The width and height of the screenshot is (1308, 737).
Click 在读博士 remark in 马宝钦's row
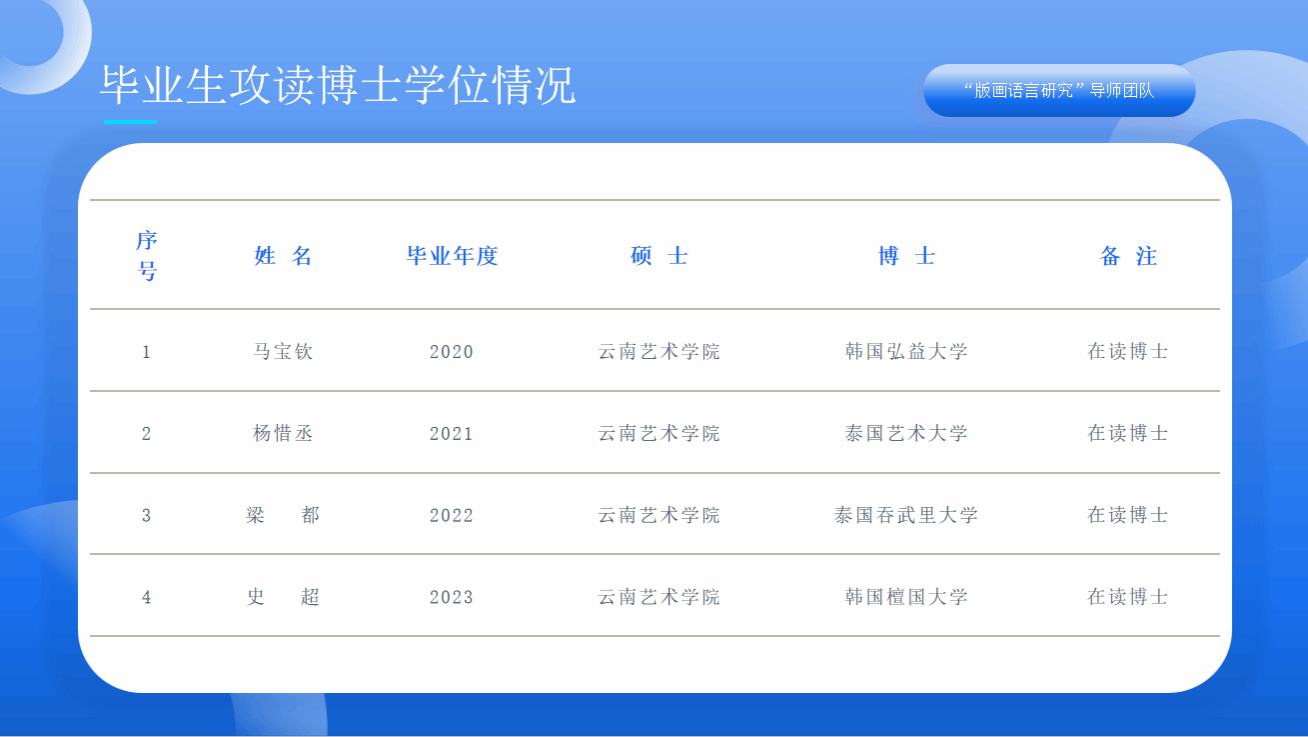point(1128,352)
